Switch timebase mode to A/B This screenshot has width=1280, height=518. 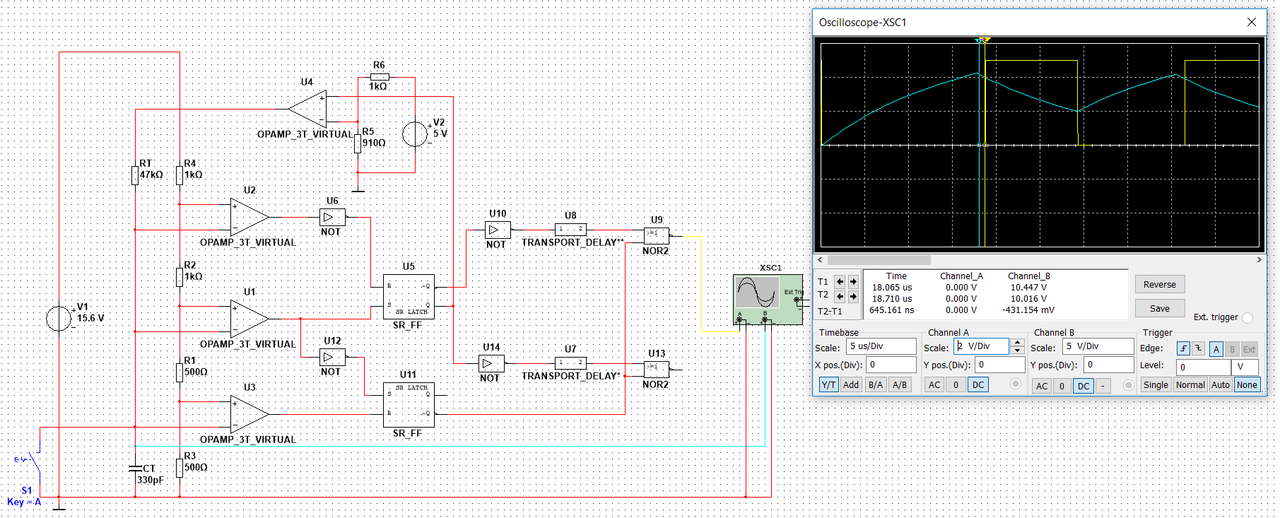(x=900, y=384)
